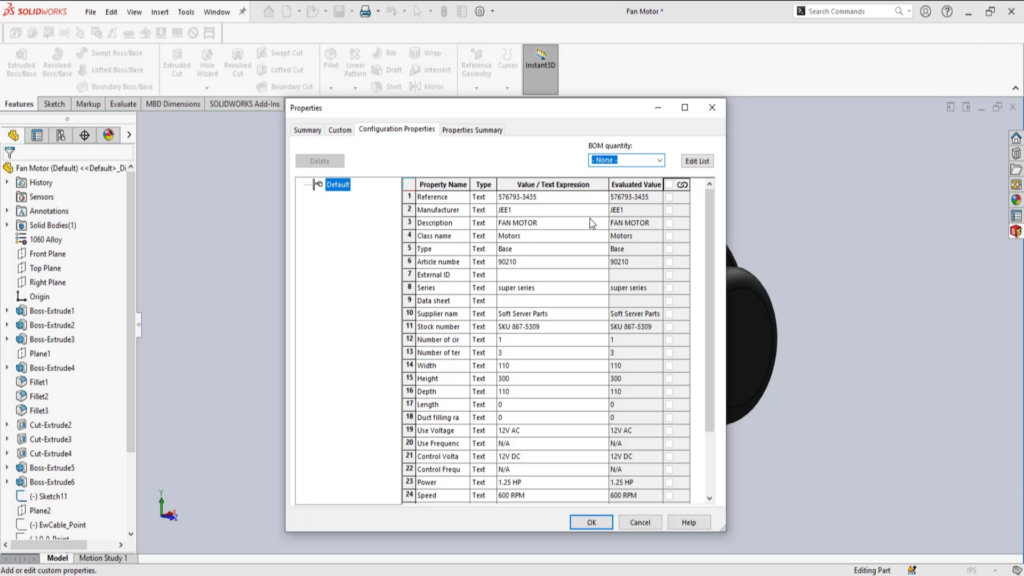The width and height of the screenshot is (1024, 576).
Task: Click OK to save configuration properties
Action: 590,521
